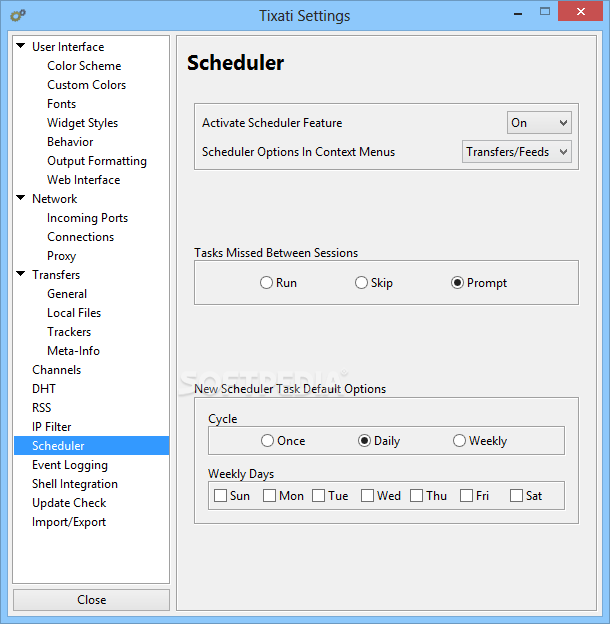Screen dimensions: 610x624
Task: Open Meta-Info settings
Action: click(73, 351)
